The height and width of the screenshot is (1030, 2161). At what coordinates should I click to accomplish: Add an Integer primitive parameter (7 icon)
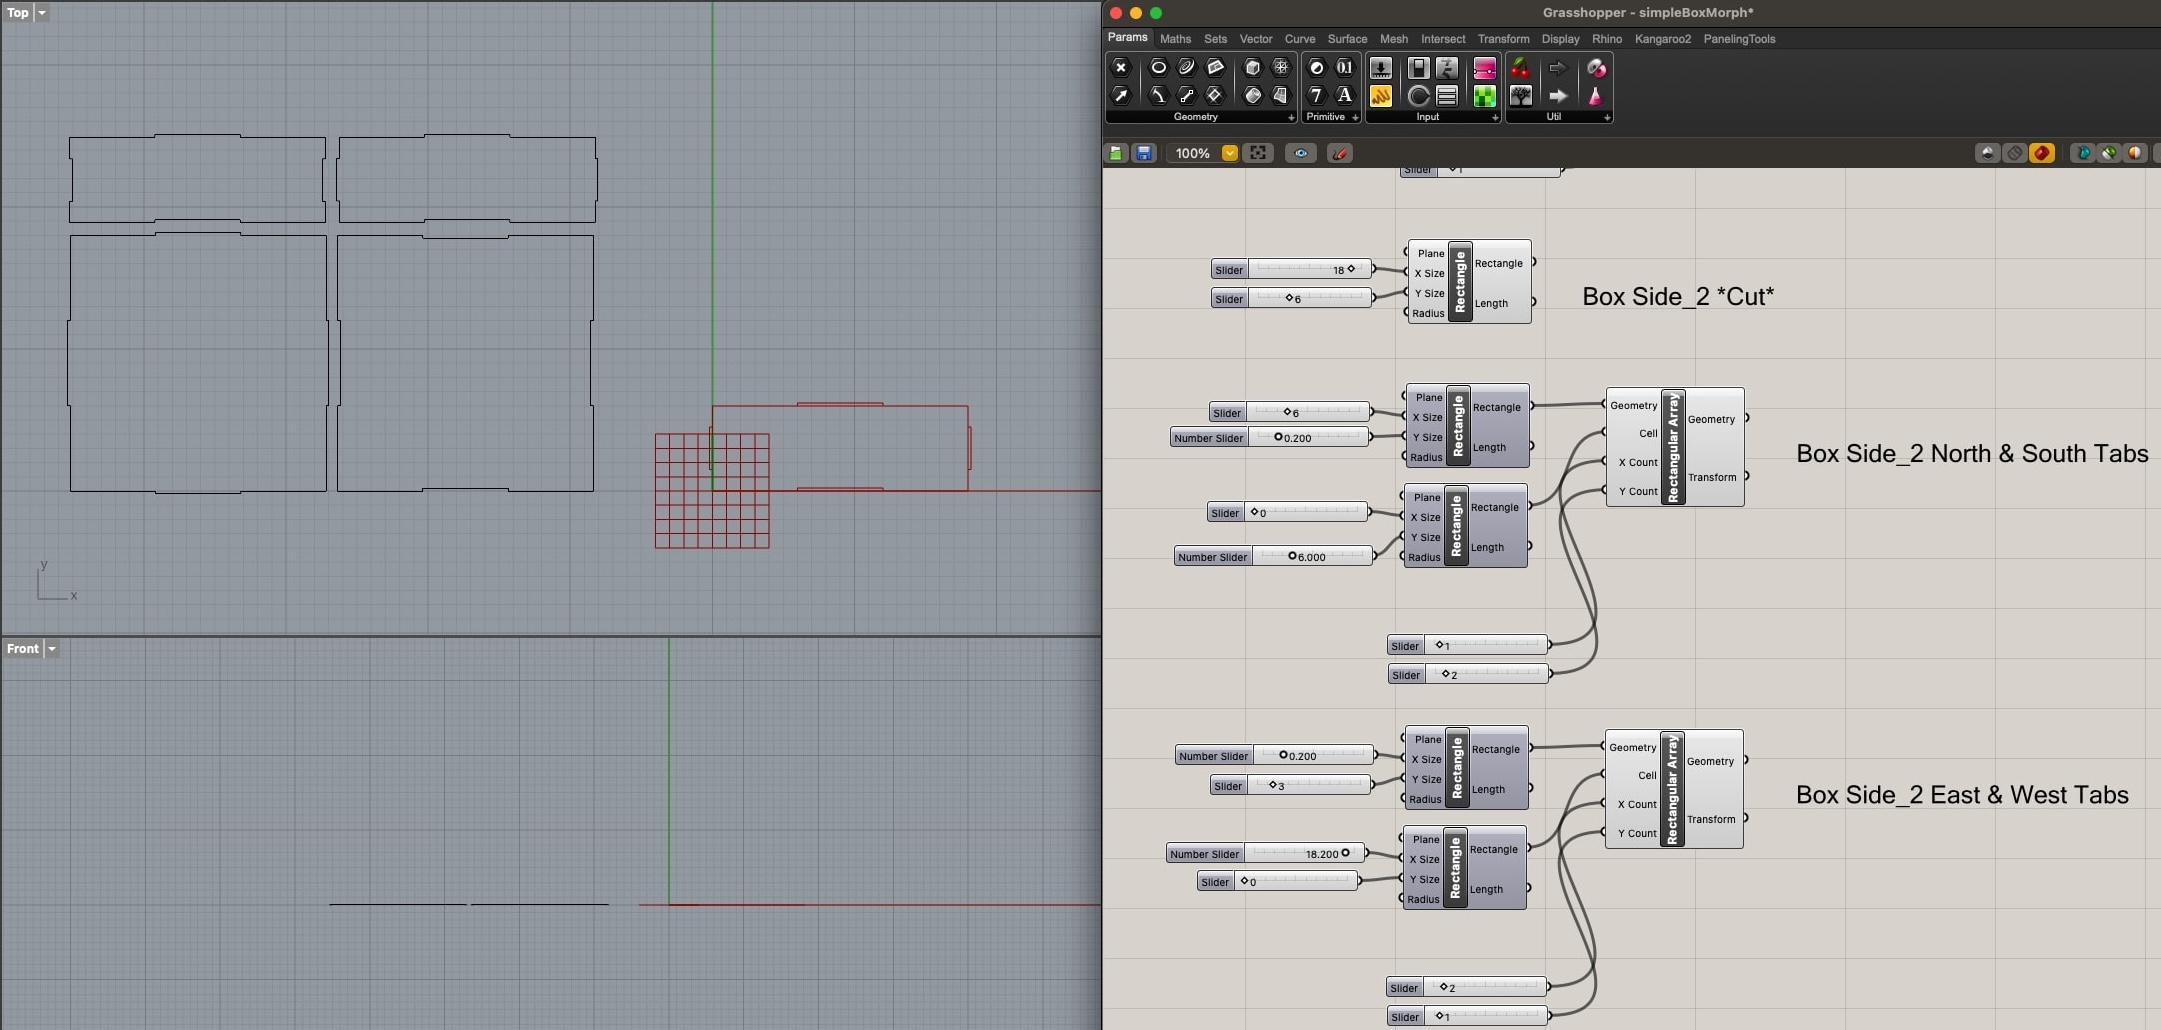click(x=1316, y=96)
